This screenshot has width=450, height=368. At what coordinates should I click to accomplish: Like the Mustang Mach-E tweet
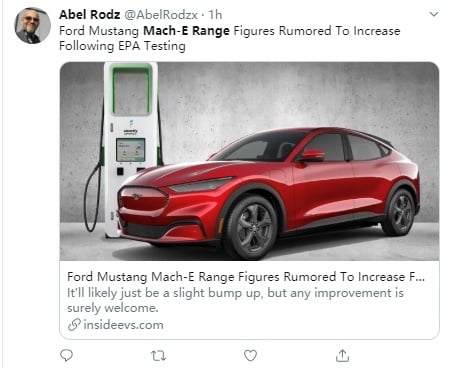coord(250,355)
